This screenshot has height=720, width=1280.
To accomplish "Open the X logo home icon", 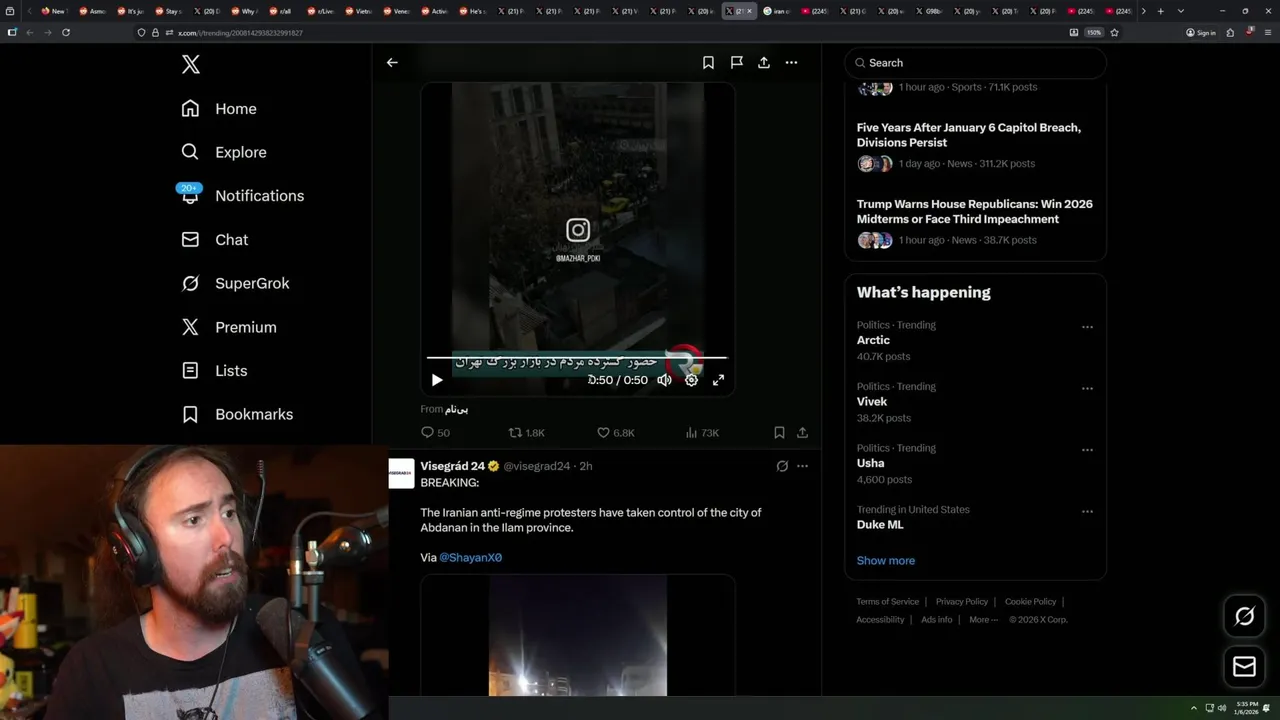I will [x=190, y=65].
